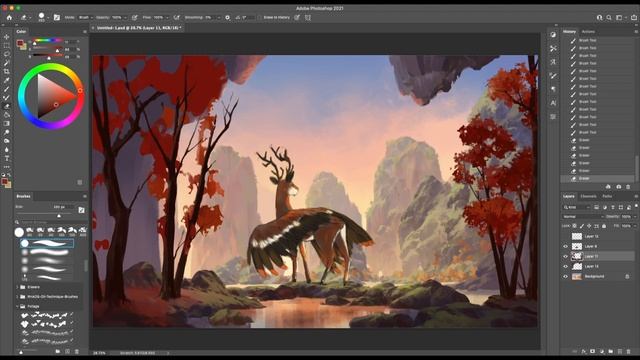Screen dimensions: 640x360
Task: Hide Layer 8 with its eye icon
Action: (566, 246)
